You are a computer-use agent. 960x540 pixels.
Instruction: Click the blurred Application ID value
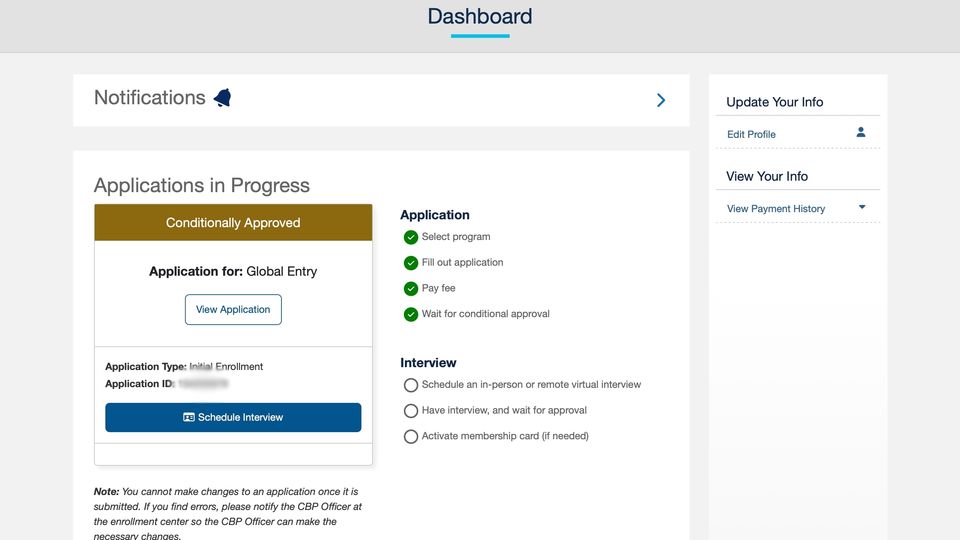click(203, 383)
